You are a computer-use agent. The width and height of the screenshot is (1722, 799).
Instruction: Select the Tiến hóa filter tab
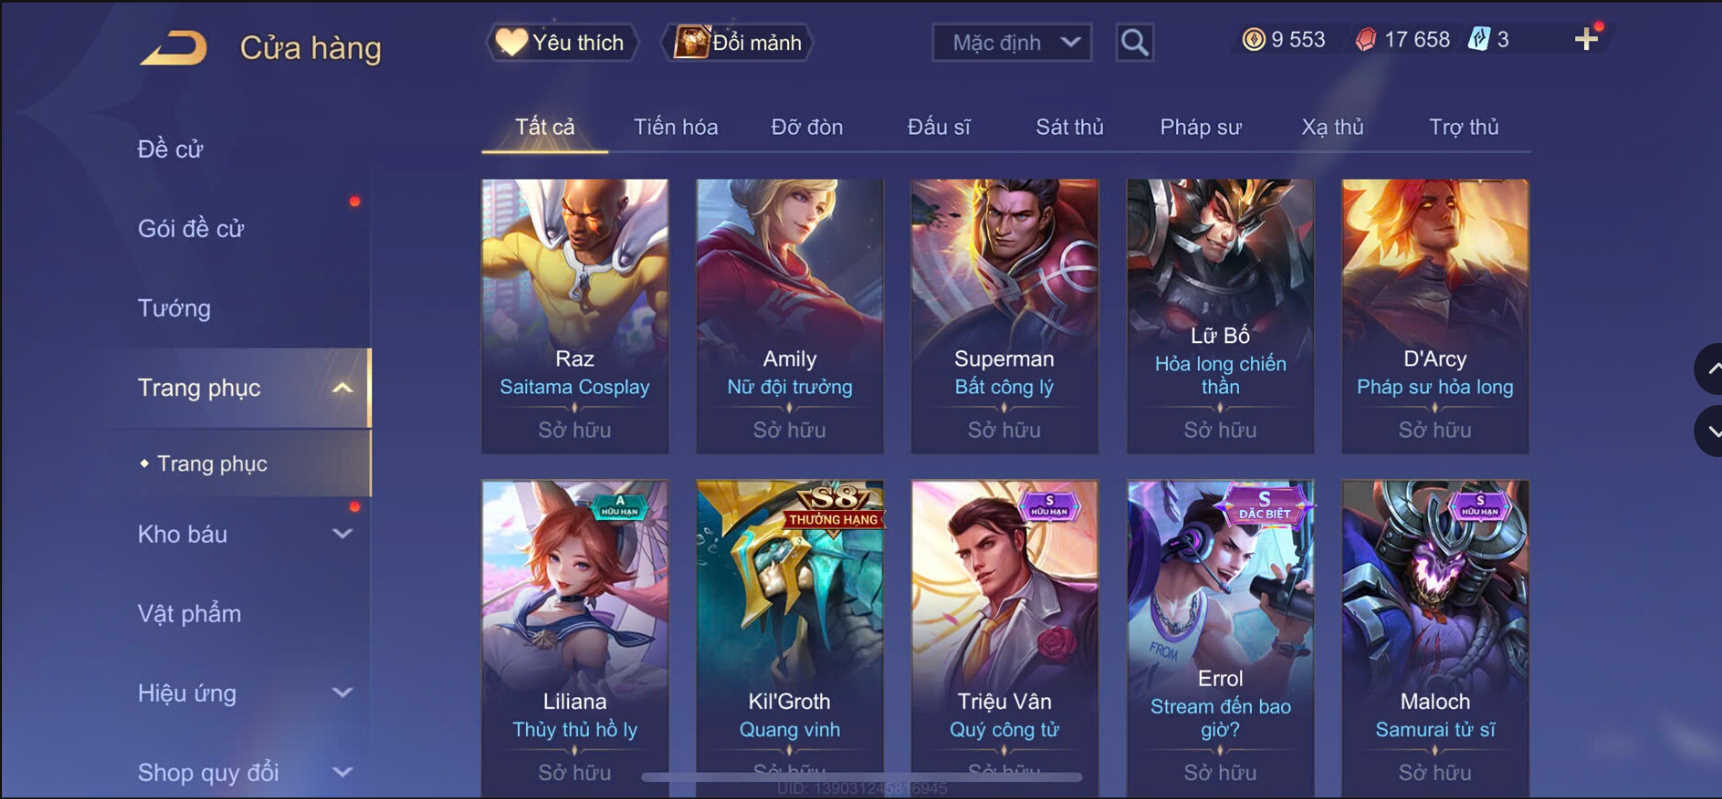(x=676, y=127)
